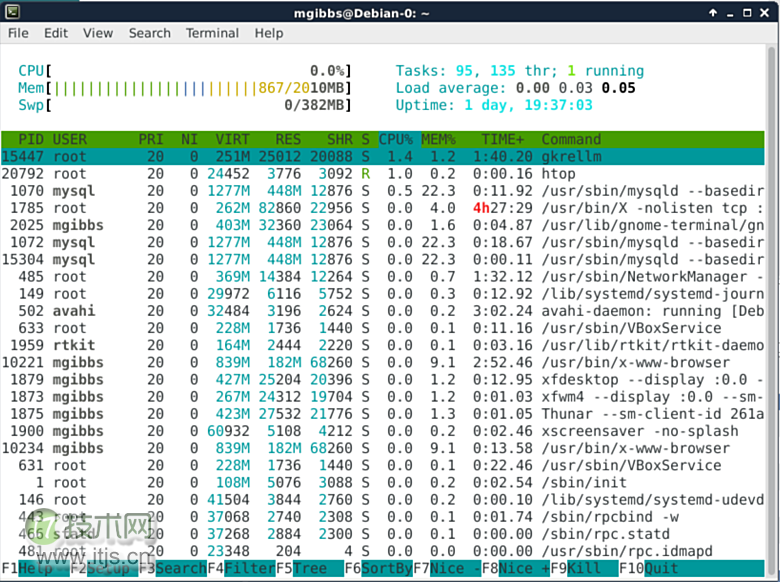Click the F1 Help function button

pos(35,568)
